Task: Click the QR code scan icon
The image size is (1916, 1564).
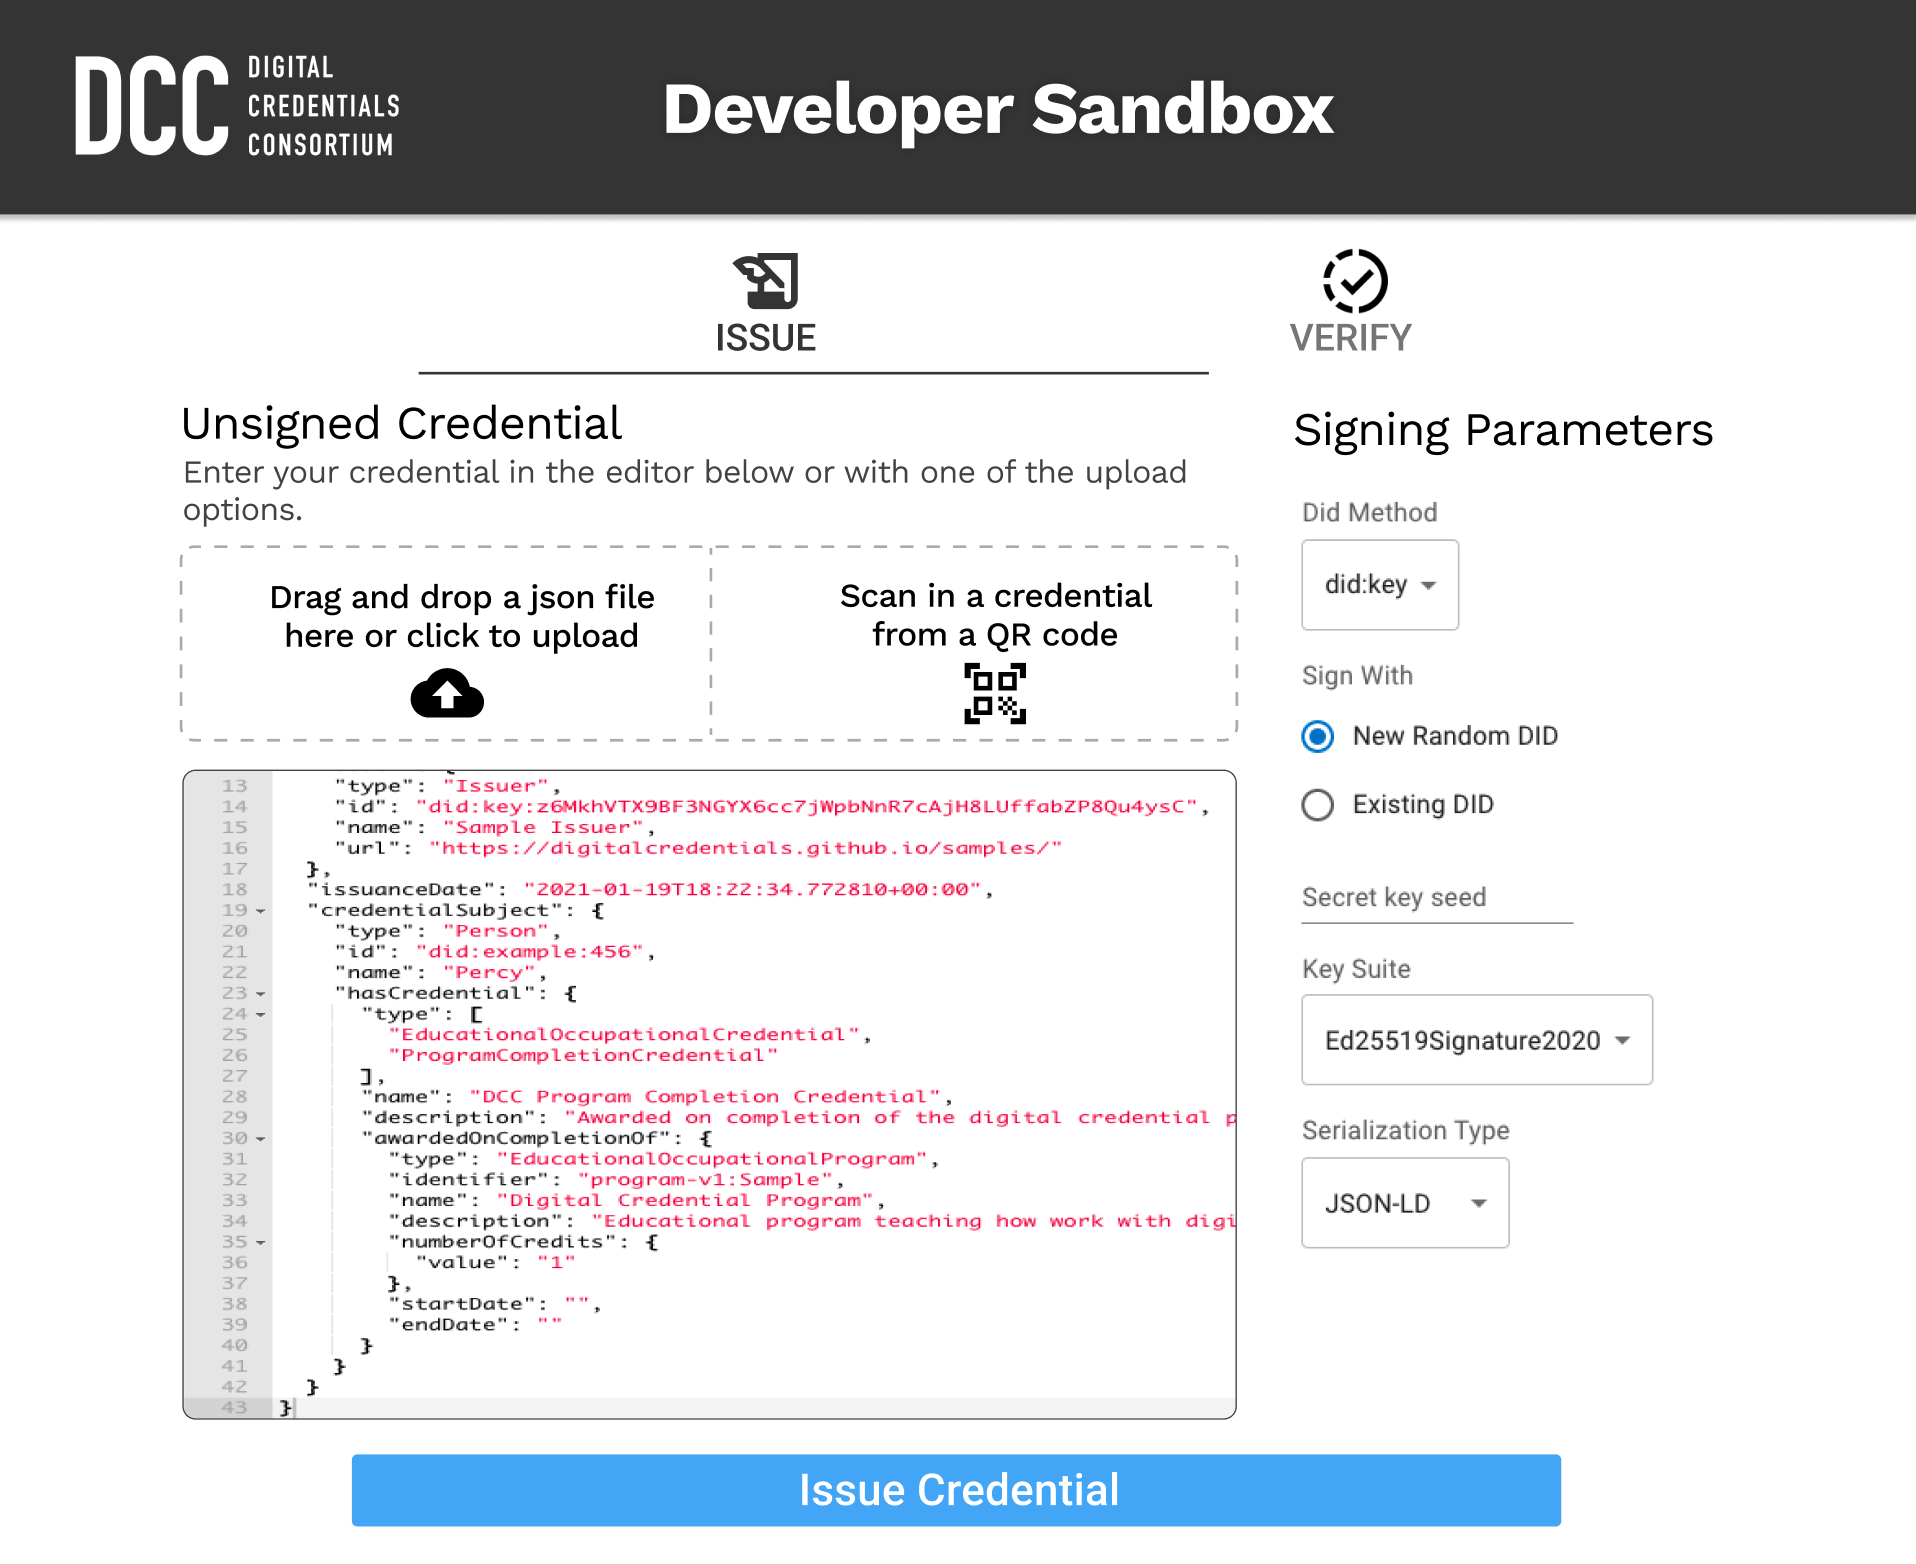Action: click(x=995, y=692)
